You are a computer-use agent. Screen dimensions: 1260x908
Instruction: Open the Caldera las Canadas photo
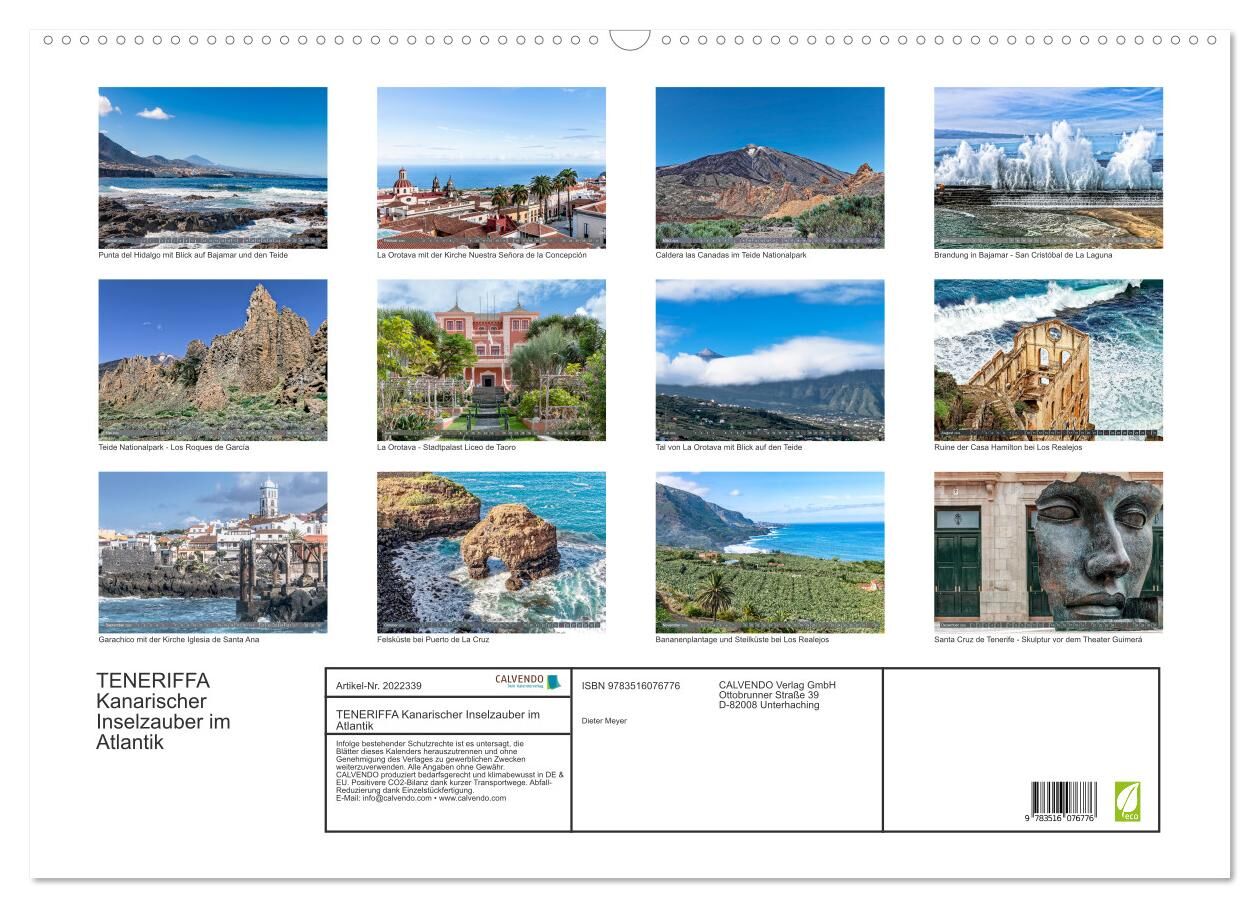tap(770, 167)
